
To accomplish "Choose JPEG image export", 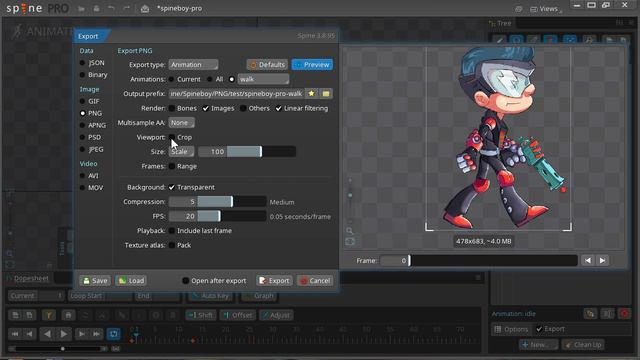I will point(92,149).
